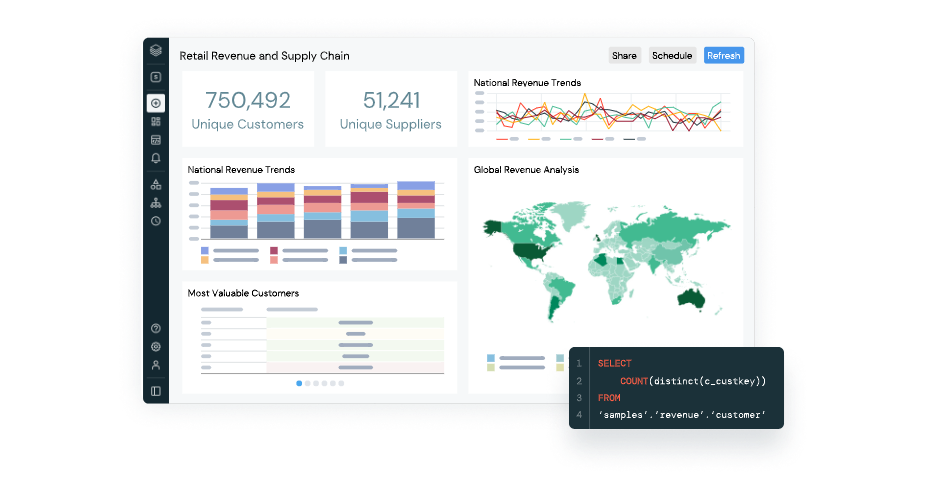The width and height of the screenshot is (942, 478).
Task: Open the alerts bell icon
Action: tap(155, 158)
